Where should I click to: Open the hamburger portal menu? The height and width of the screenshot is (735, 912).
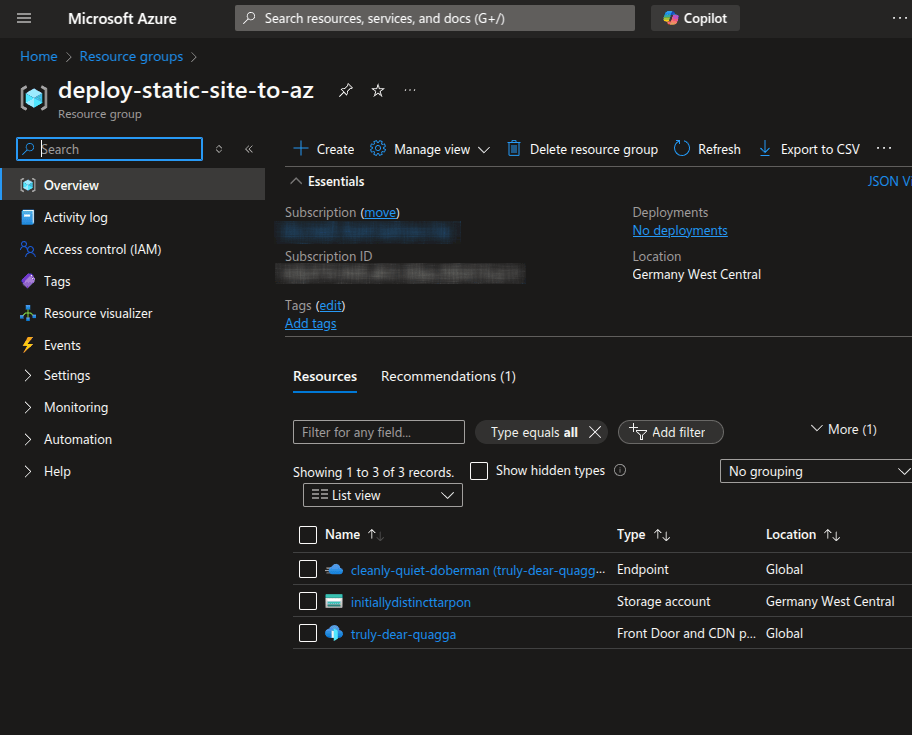[x=24, y=18]
